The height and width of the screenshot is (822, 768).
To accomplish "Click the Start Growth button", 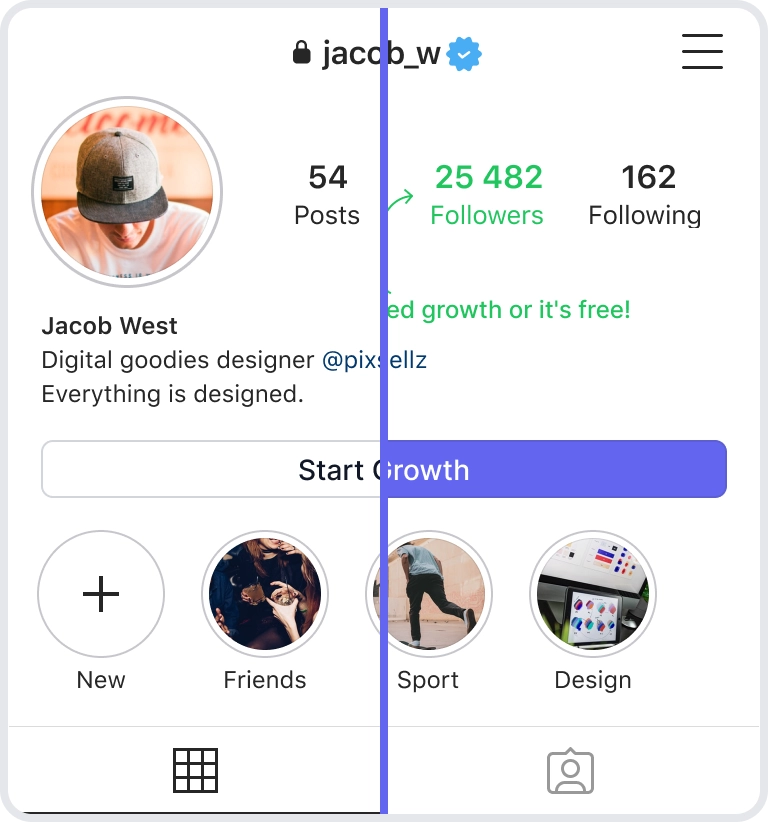I will pos(384,469).
